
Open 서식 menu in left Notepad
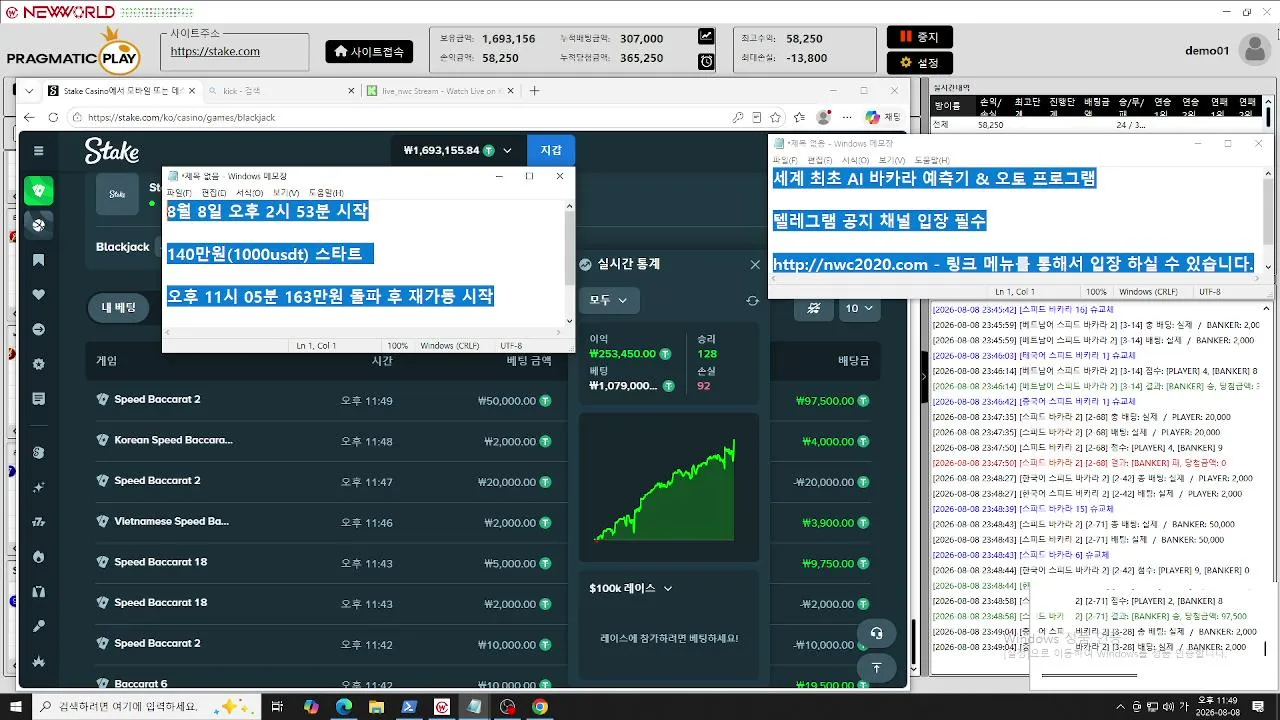pyautogui.click(x=249, y=193)
